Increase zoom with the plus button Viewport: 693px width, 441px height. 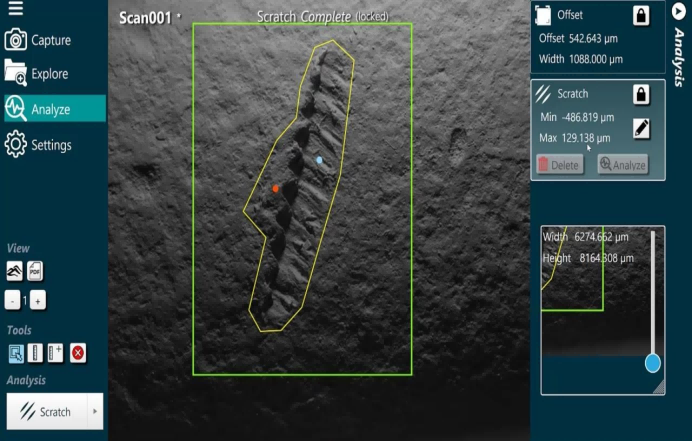(x=38, y=301)
